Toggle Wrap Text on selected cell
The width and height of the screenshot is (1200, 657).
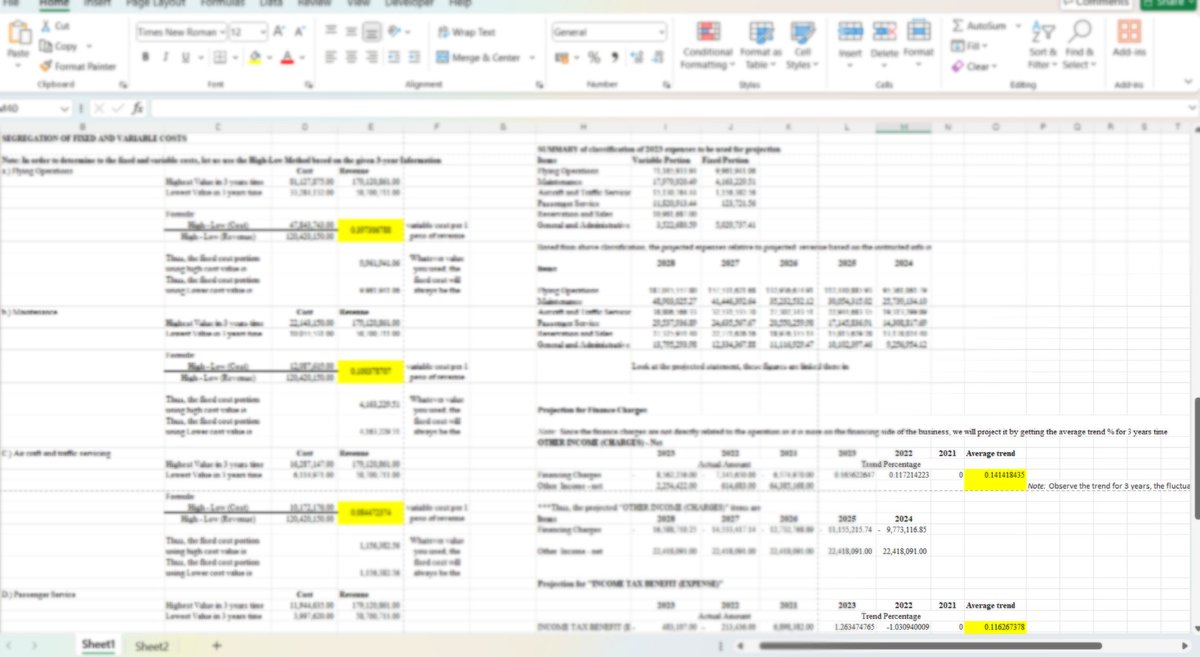coord(467,32)
